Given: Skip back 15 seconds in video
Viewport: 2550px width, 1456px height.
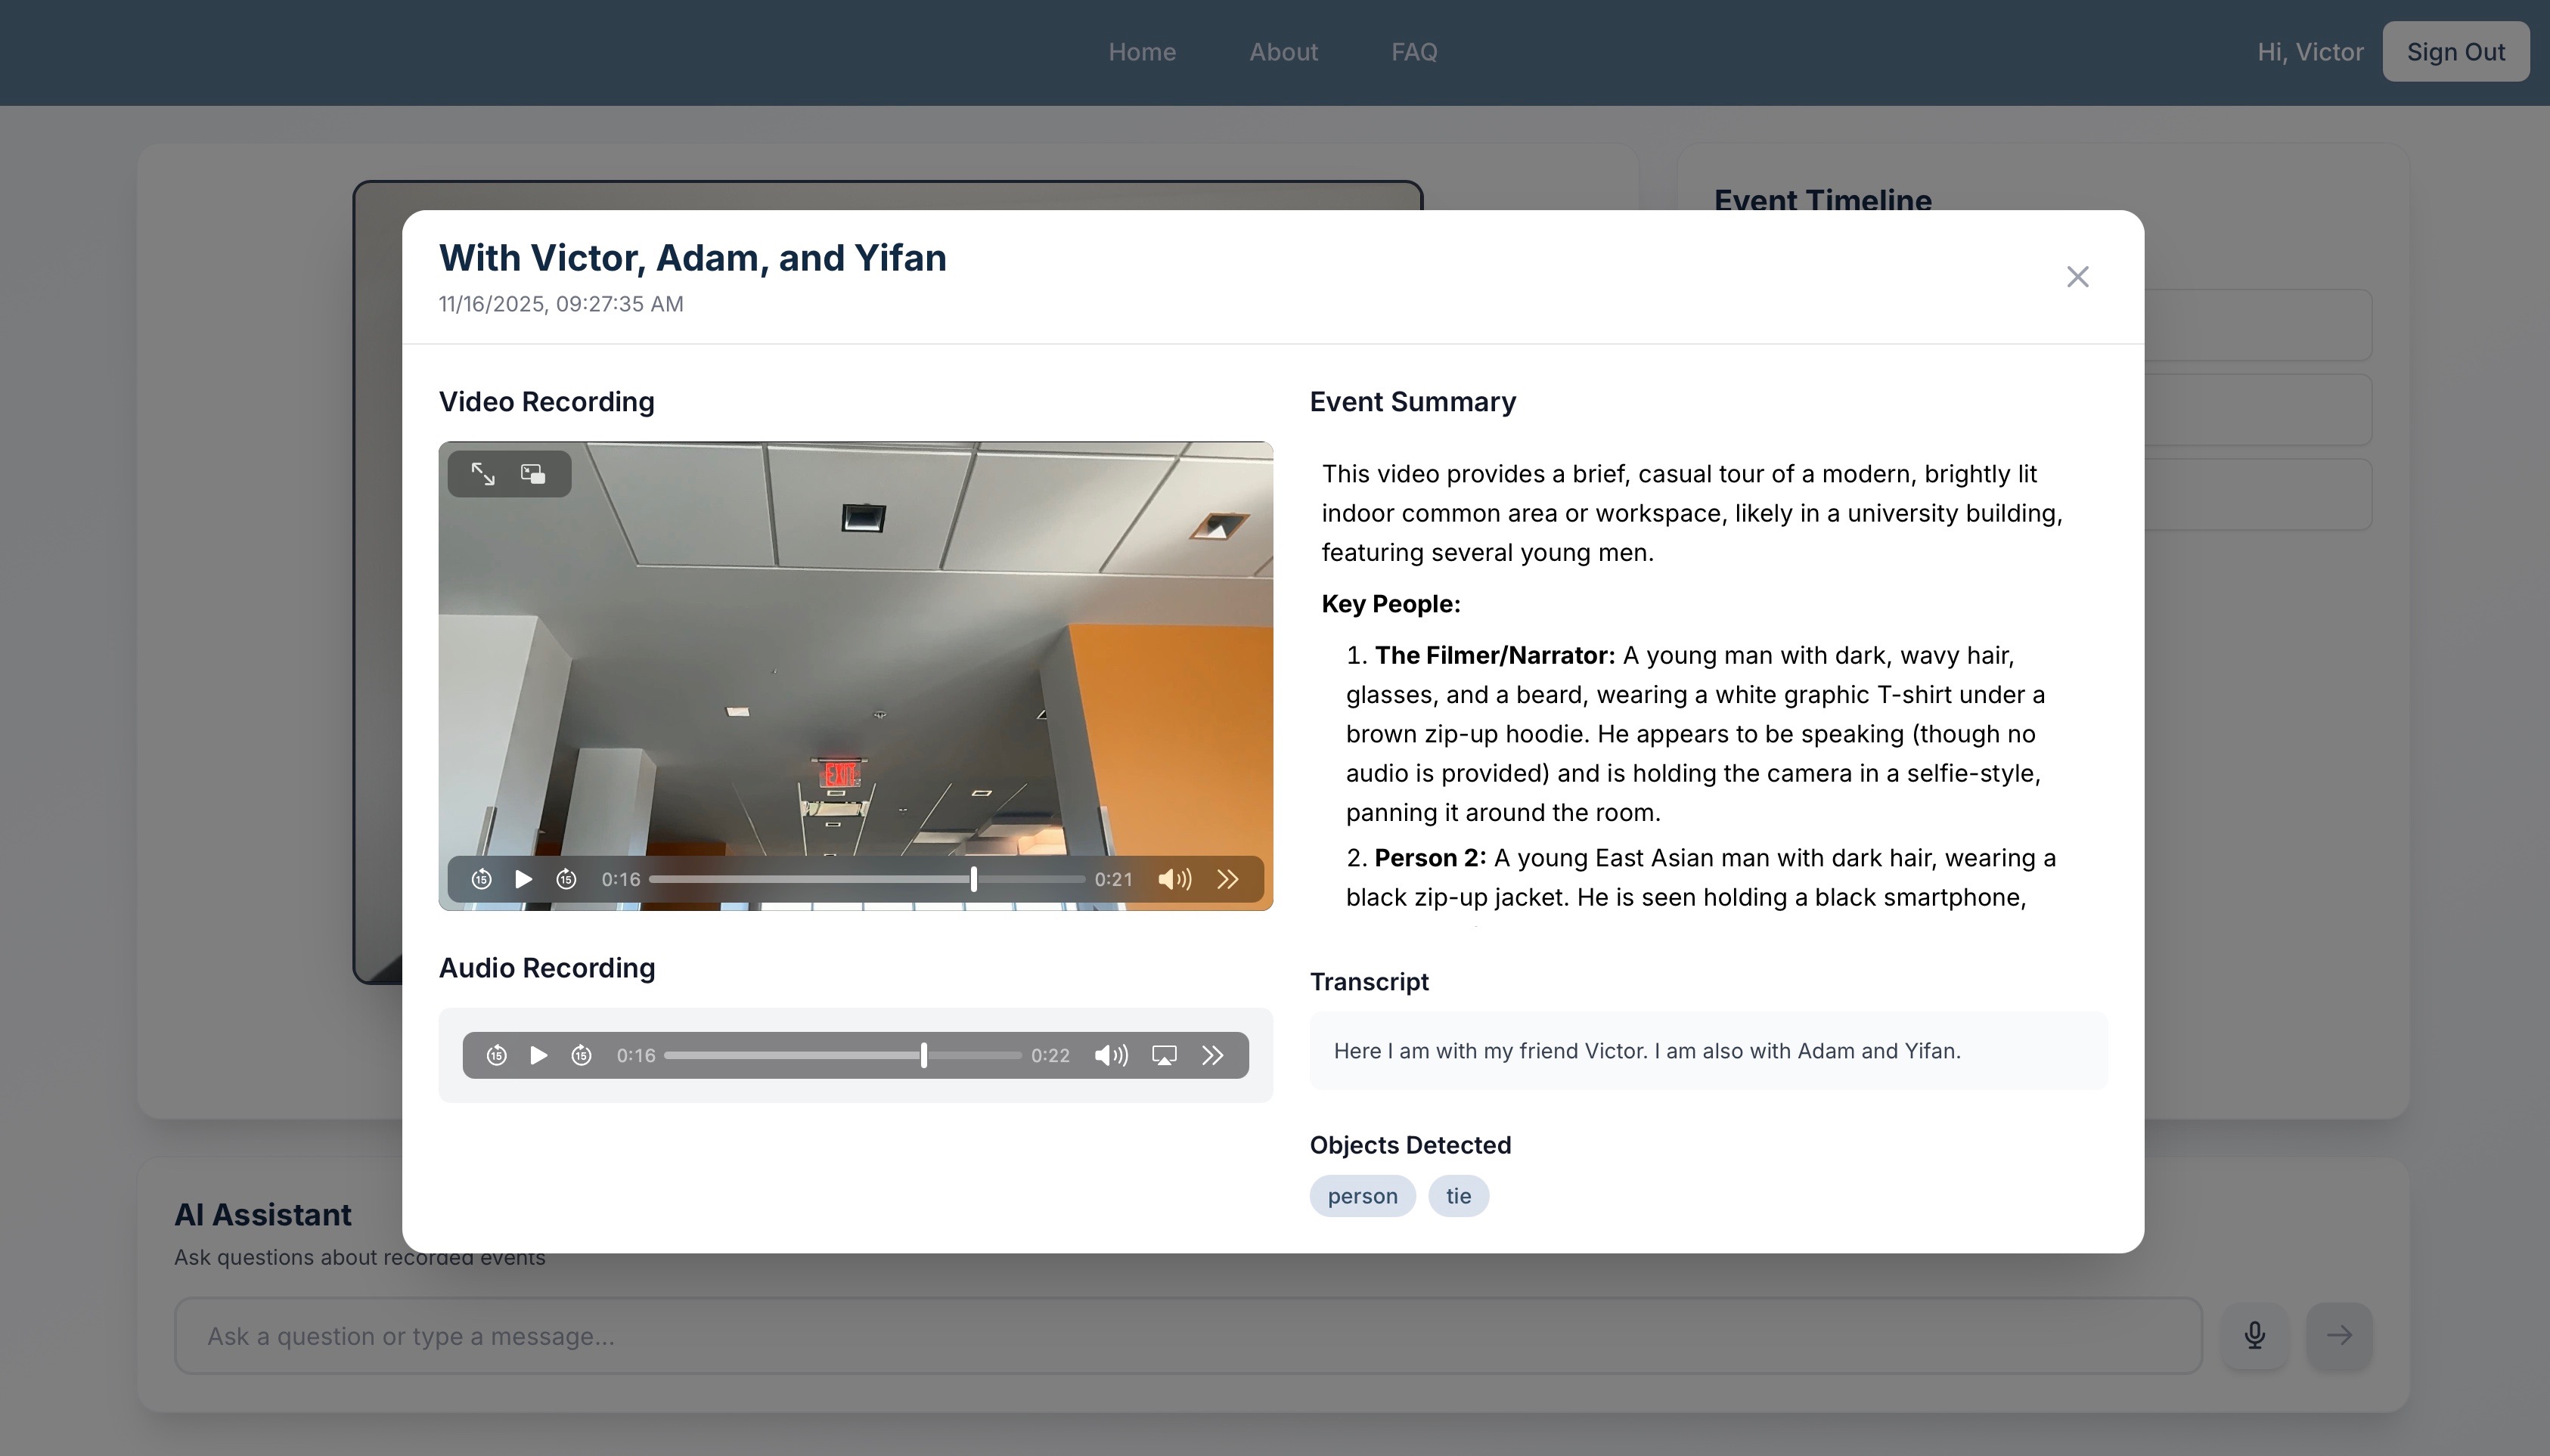Looking at the screenshot, I should (481, 879).
